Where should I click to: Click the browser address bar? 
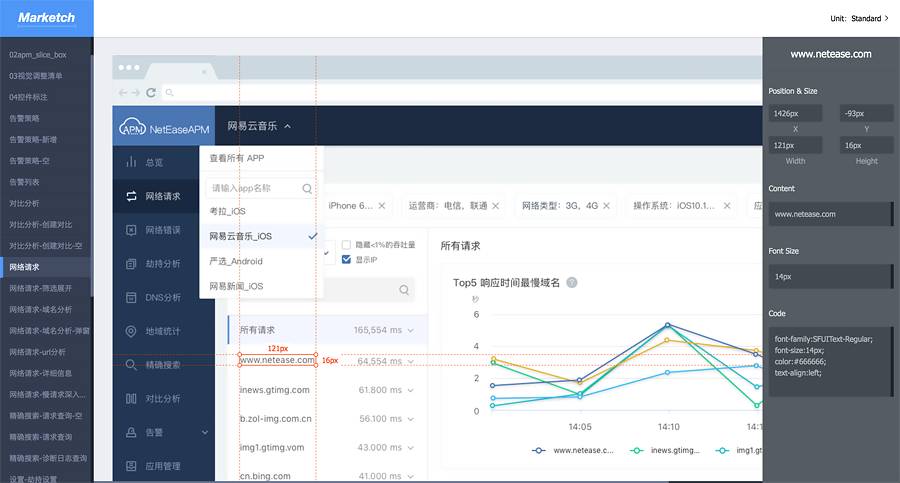[x=461, y=92]
